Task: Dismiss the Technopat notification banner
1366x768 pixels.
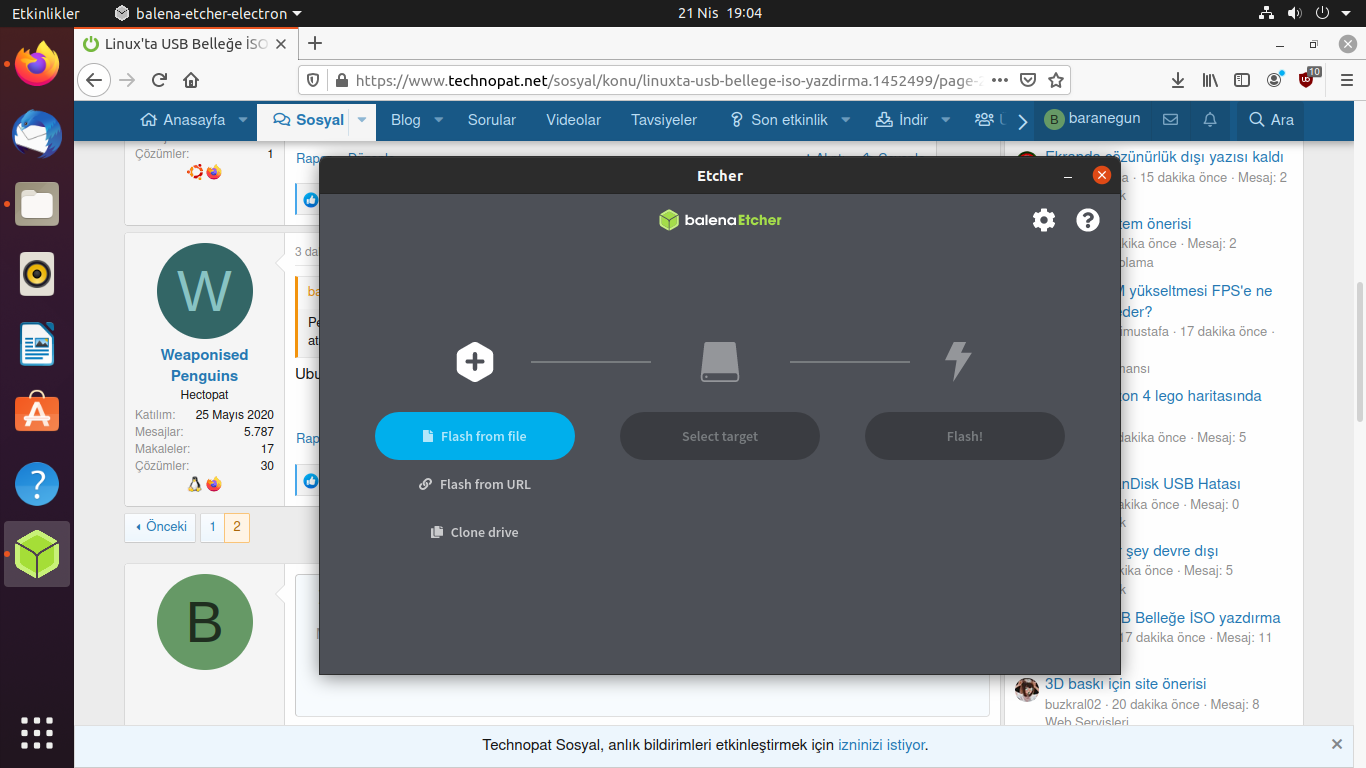Action: [x=1337, y=744]
